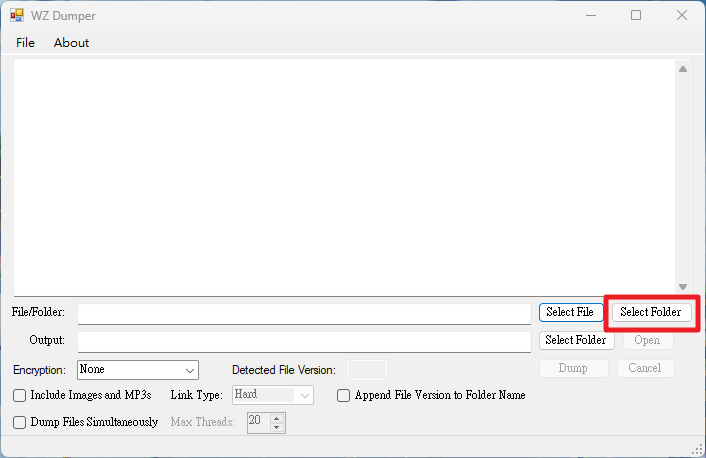The image size is (706, 458).
Task: Click the log area scroll down arrow
Action: (x=683, y=287)
